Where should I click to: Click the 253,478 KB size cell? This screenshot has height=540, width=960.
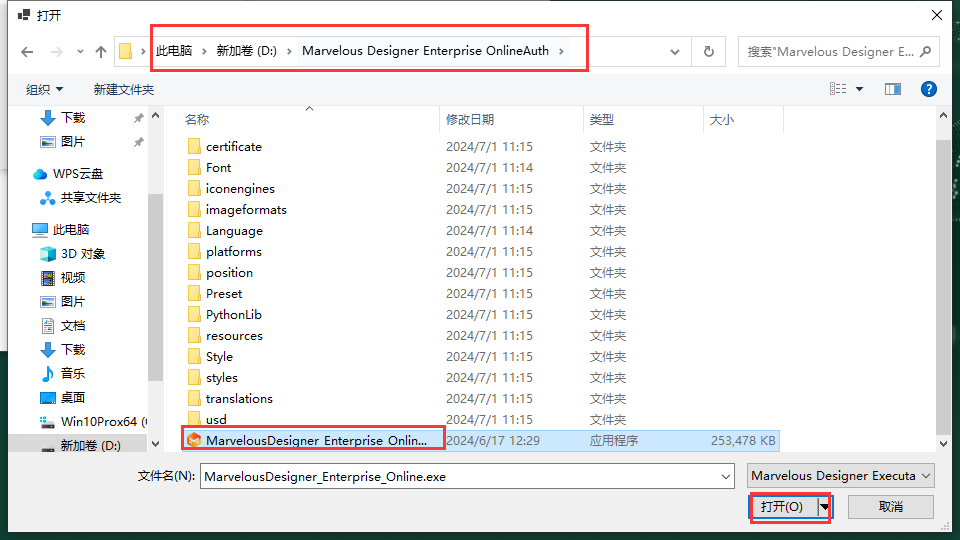click(x=743, y=441)
